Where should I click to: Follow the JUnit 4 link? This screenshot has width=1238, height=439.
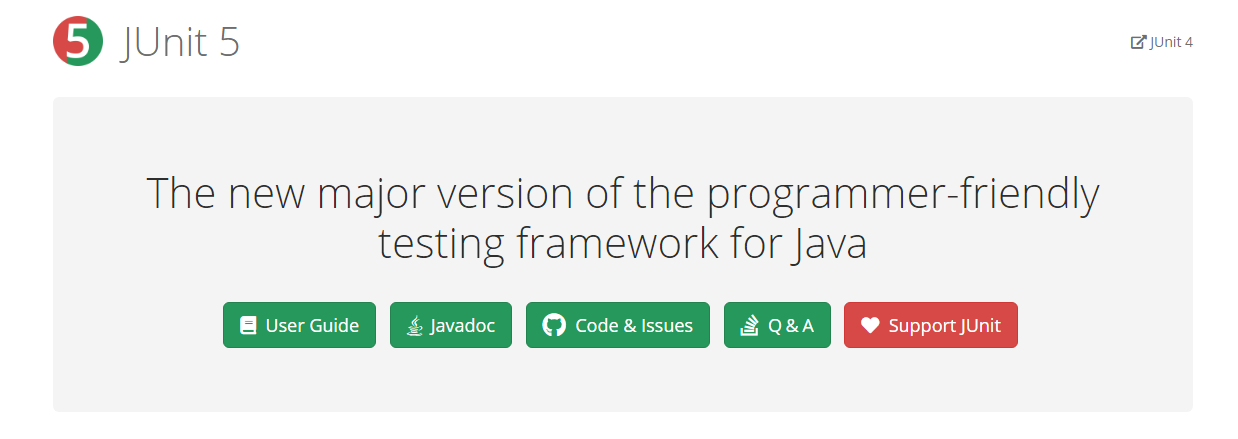pyautogui.click(x=1171, y=42)
